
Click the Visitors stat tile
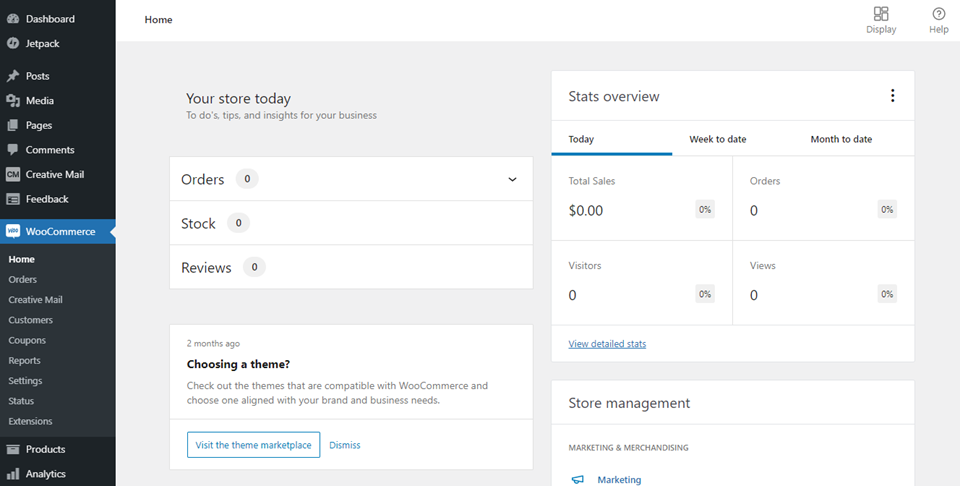[x=642, y=283]
